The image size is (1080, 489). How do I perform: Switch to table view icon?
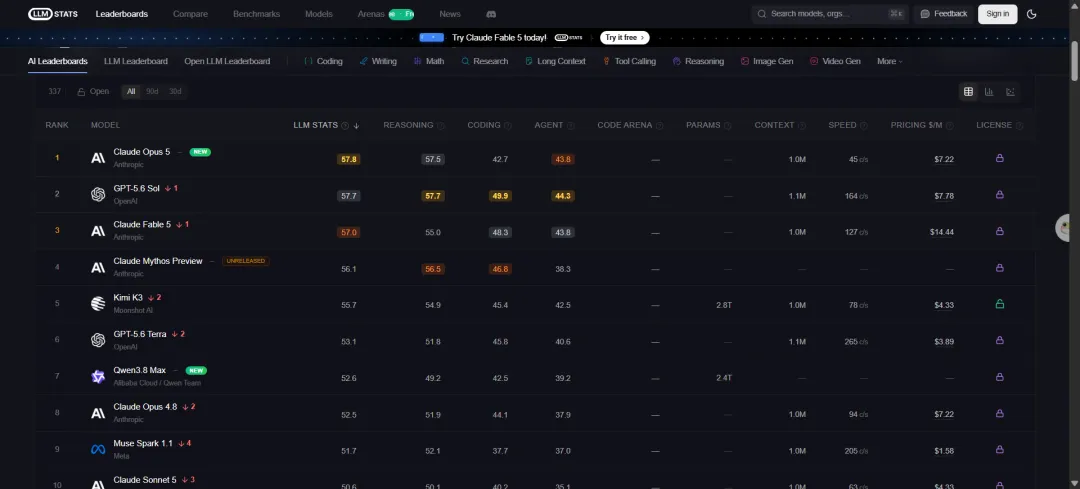pyautogui.click(x=968, y=92)
